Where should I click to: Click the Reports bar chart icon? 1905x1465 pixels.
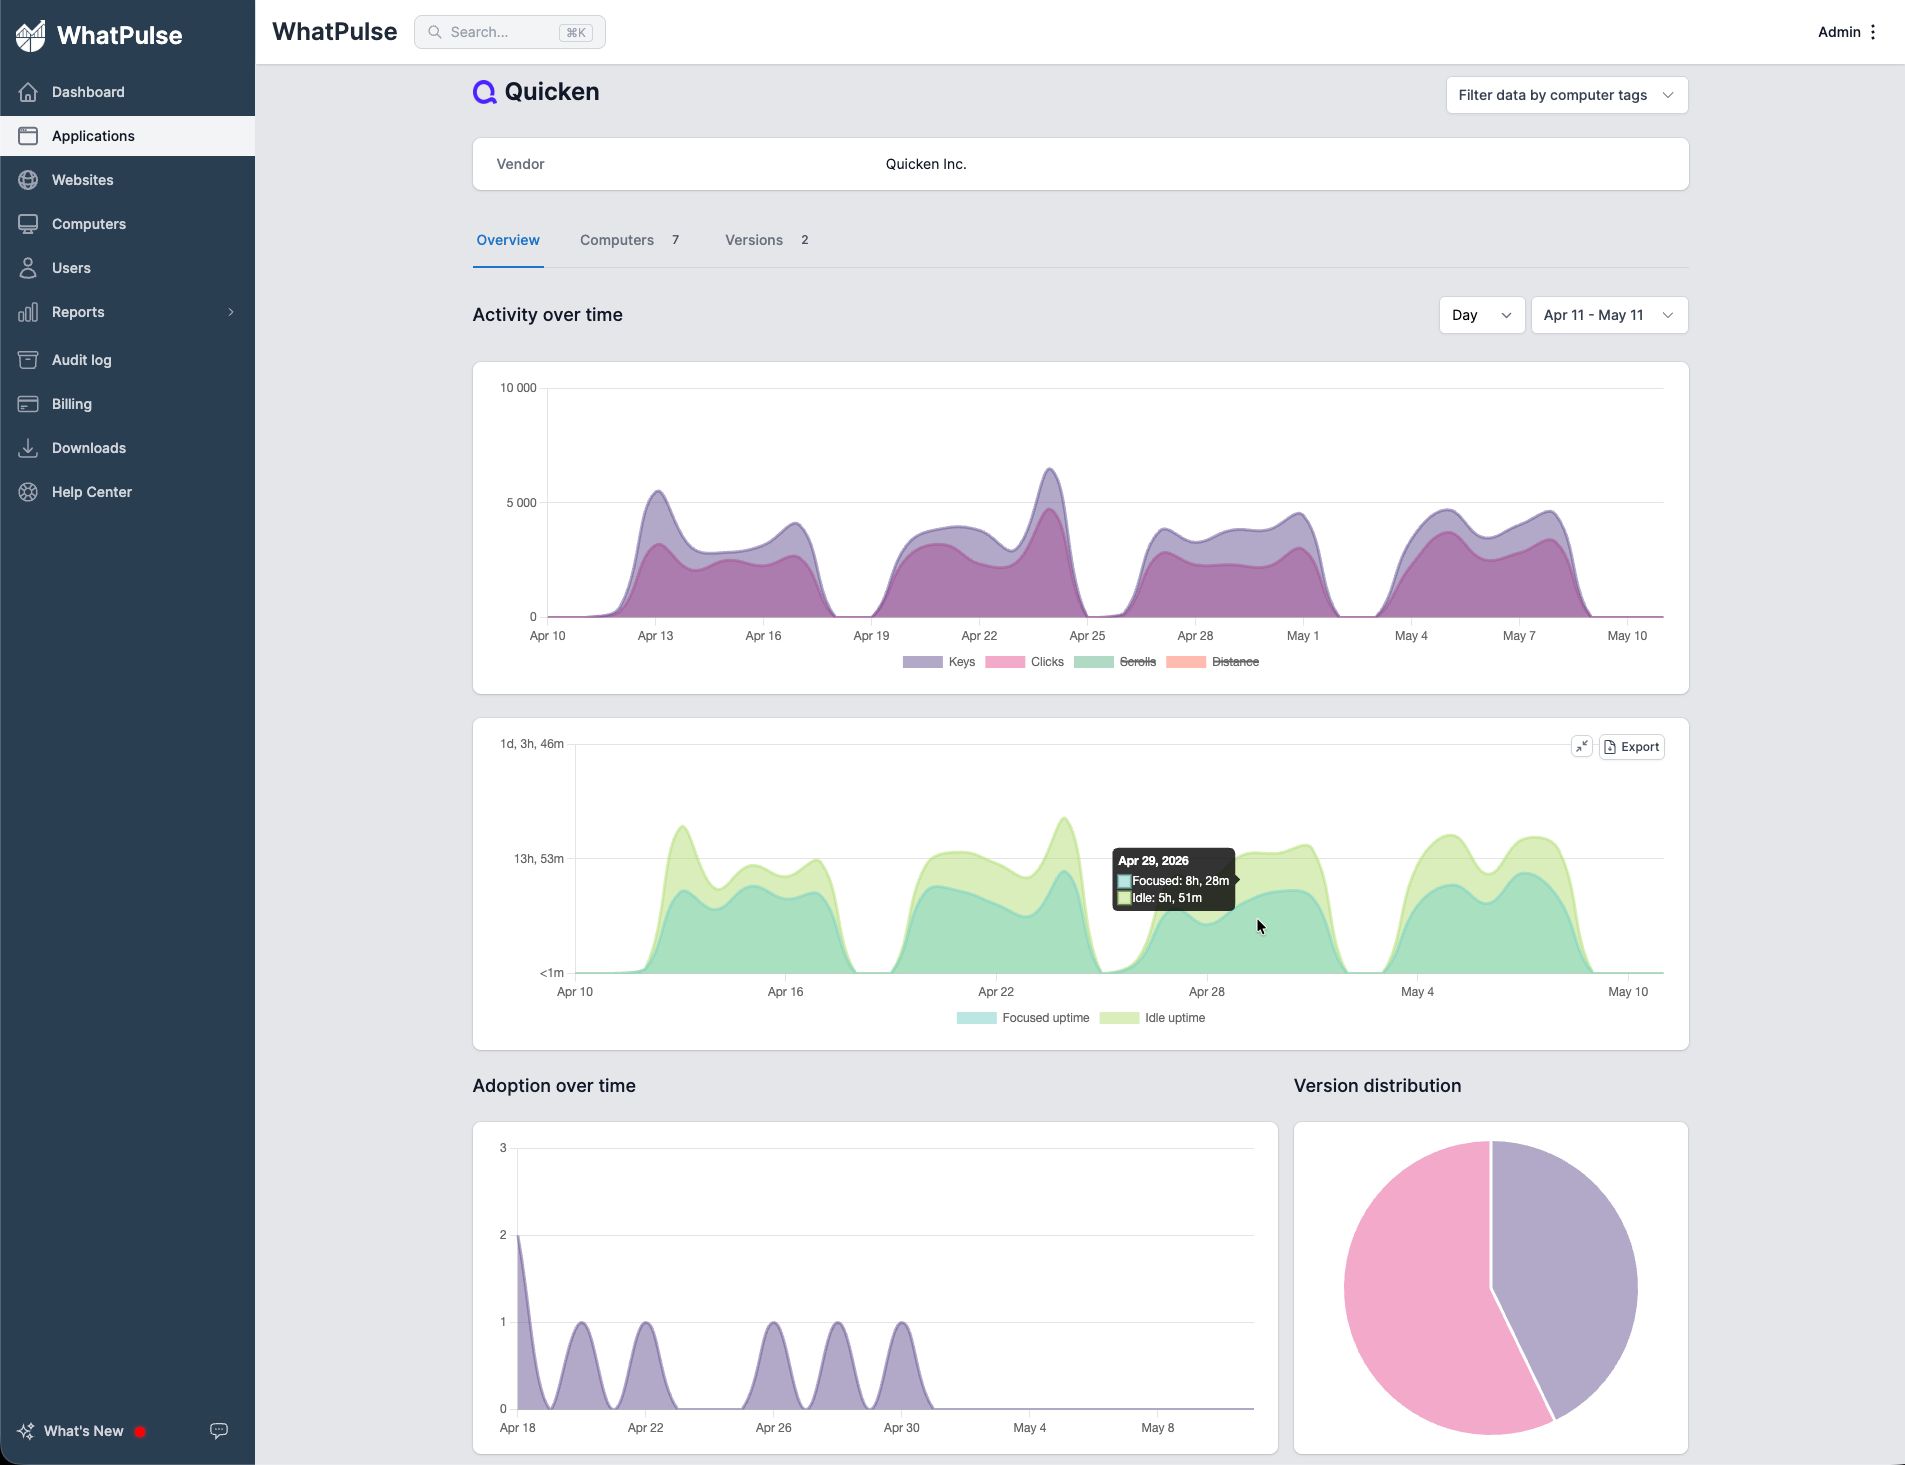point(28,312)
